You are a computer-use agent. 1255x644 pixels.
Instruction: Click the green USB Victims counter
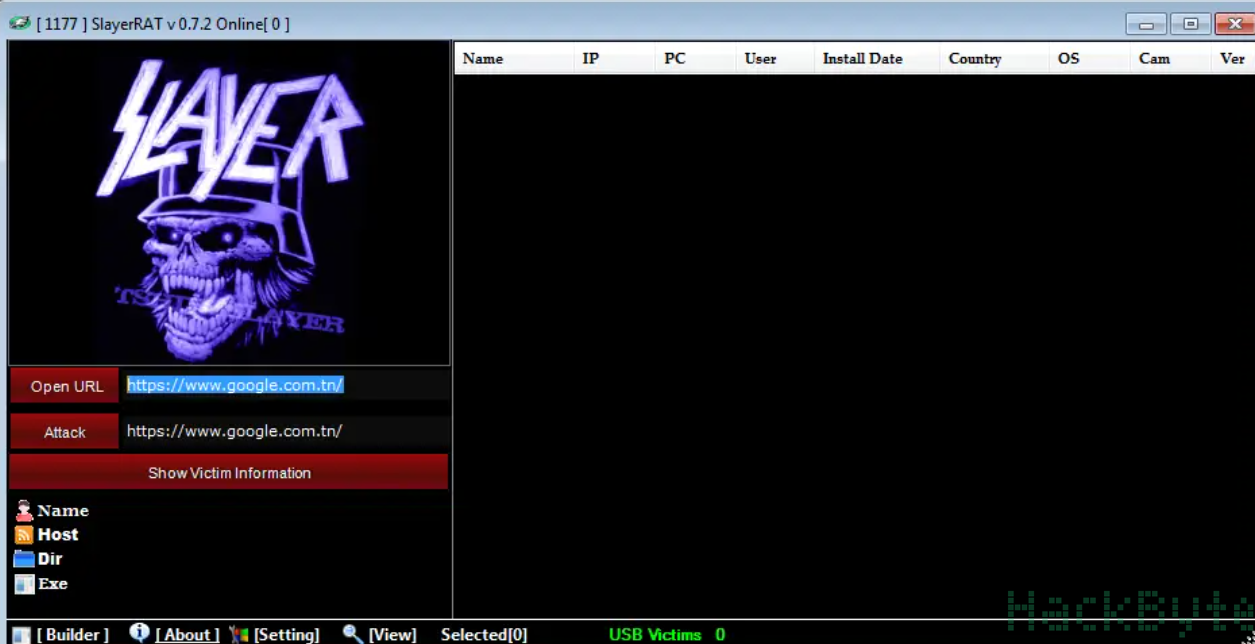pyautogui.click(x=667, y=635)
